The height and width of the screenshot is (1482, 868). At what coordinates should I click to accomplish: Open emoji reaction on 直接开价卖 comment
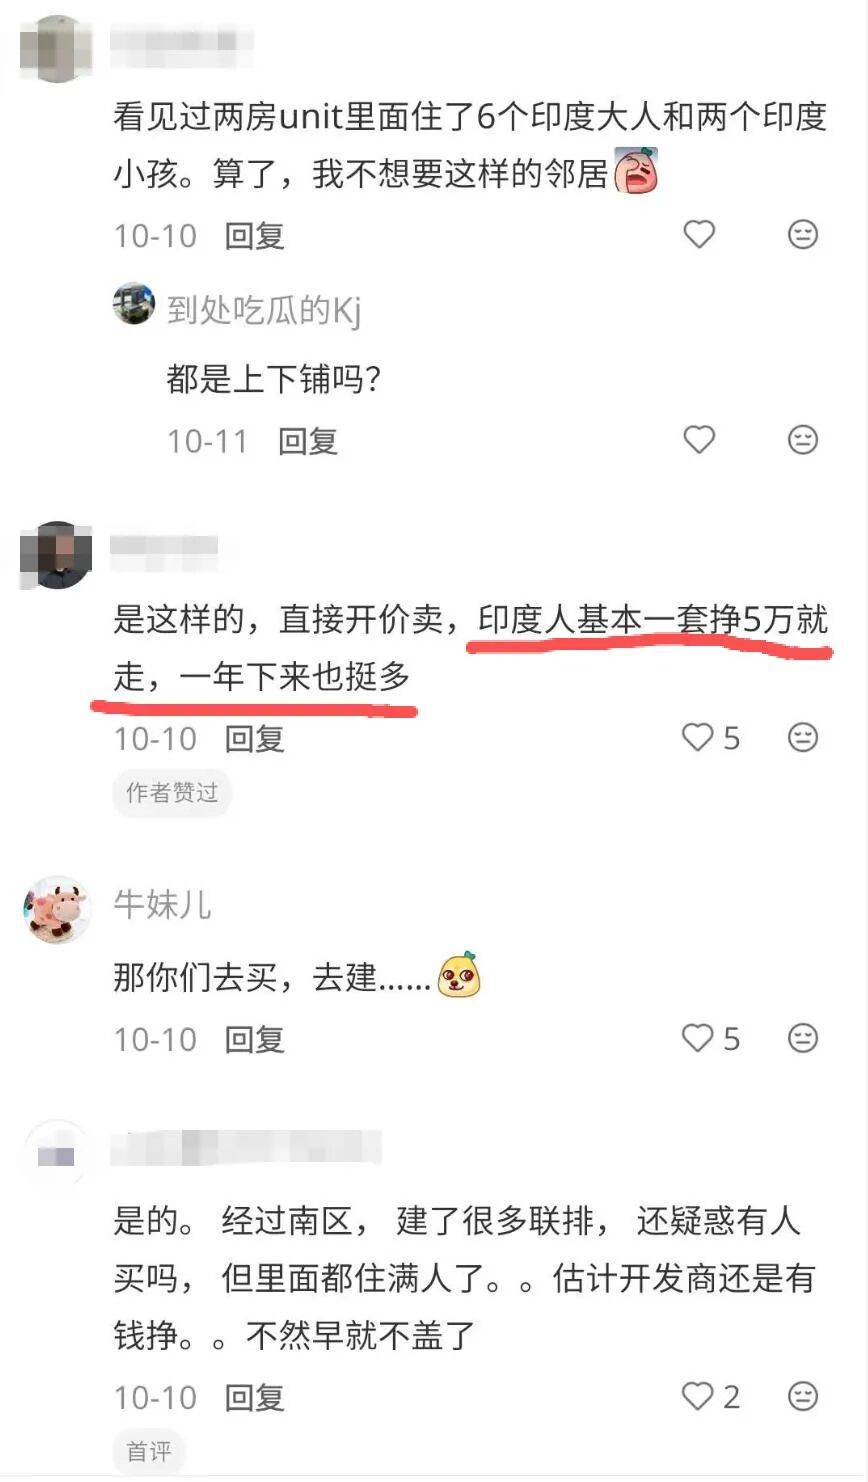pos(802,738)
